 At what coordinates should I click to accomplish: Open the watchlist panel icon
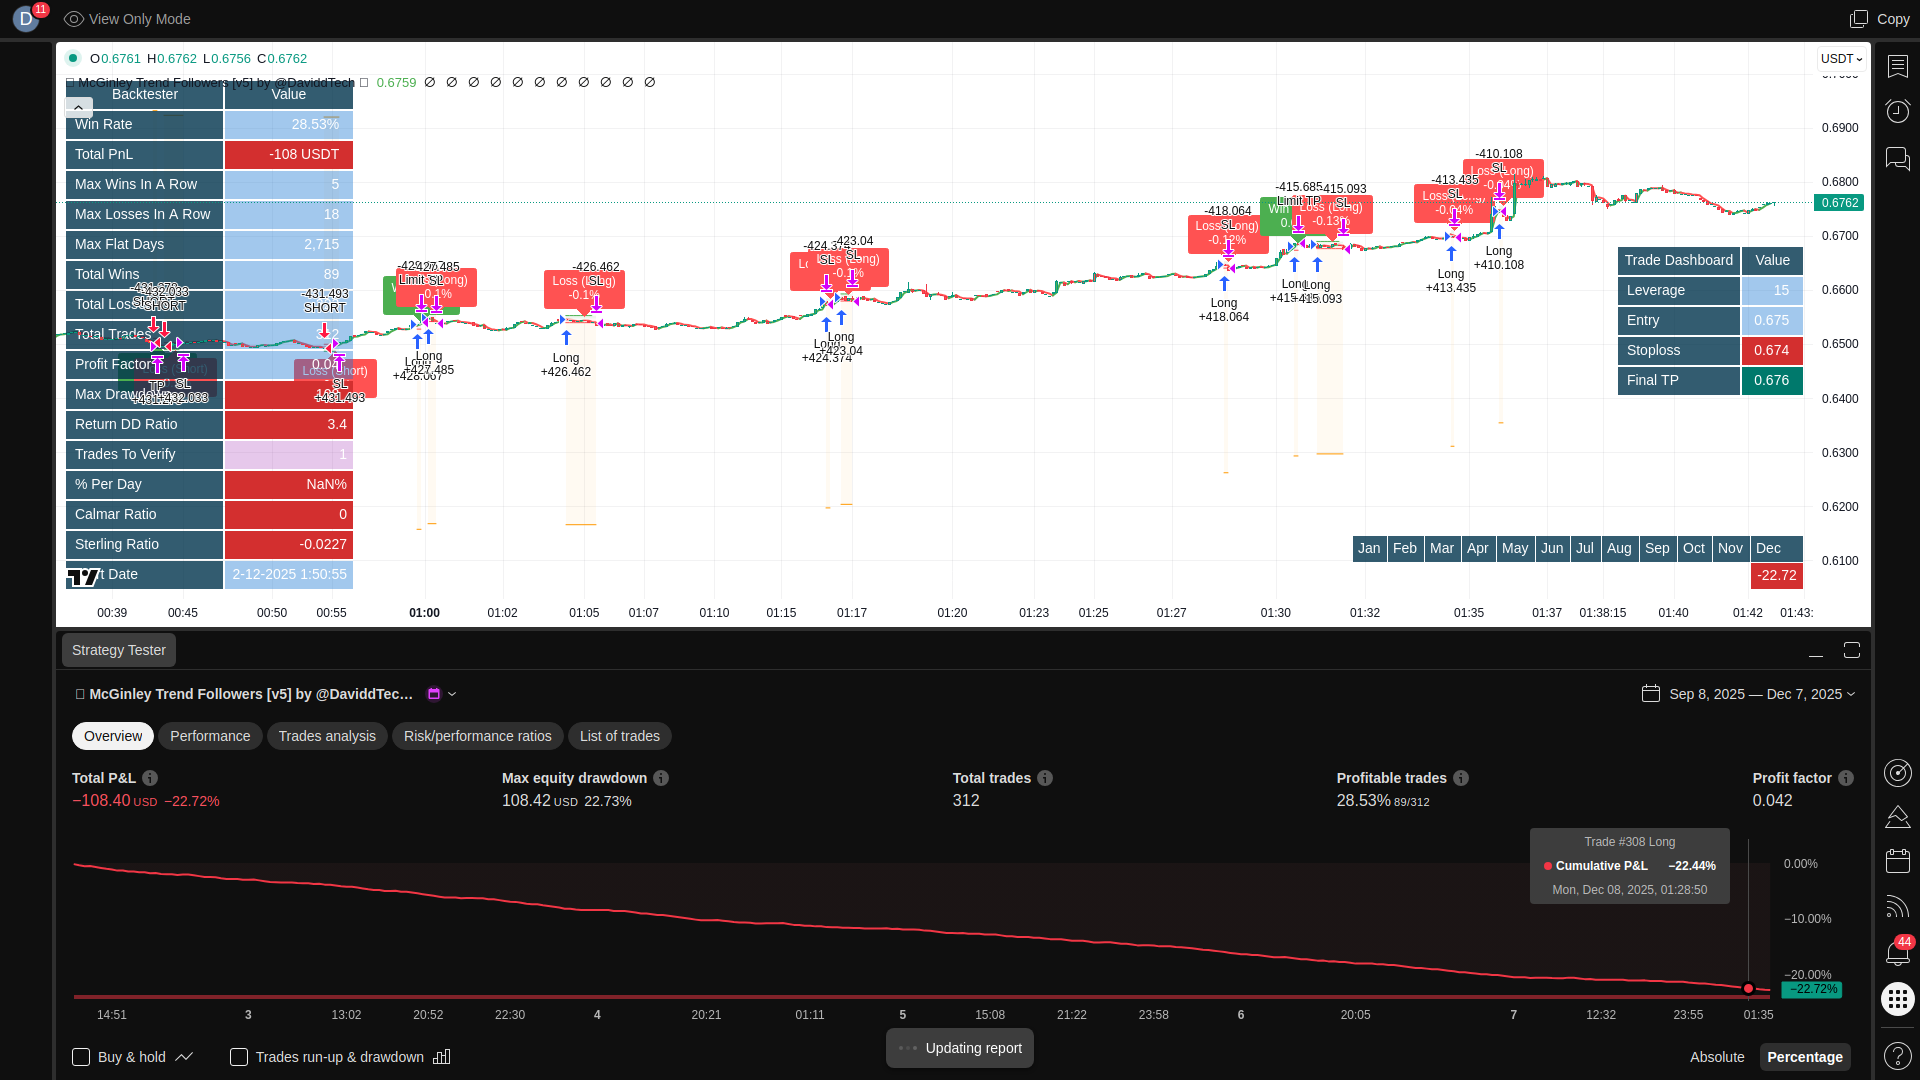pos(1897,66)
